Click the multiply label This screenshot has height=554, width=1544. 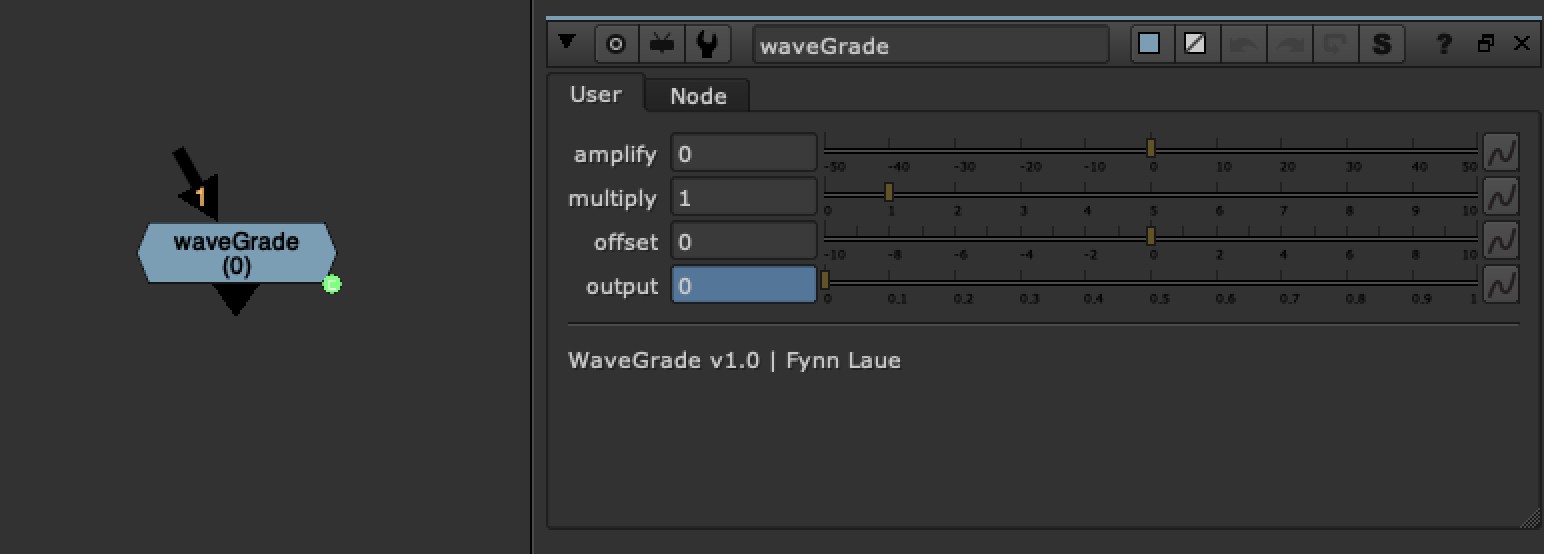point(612,198)
